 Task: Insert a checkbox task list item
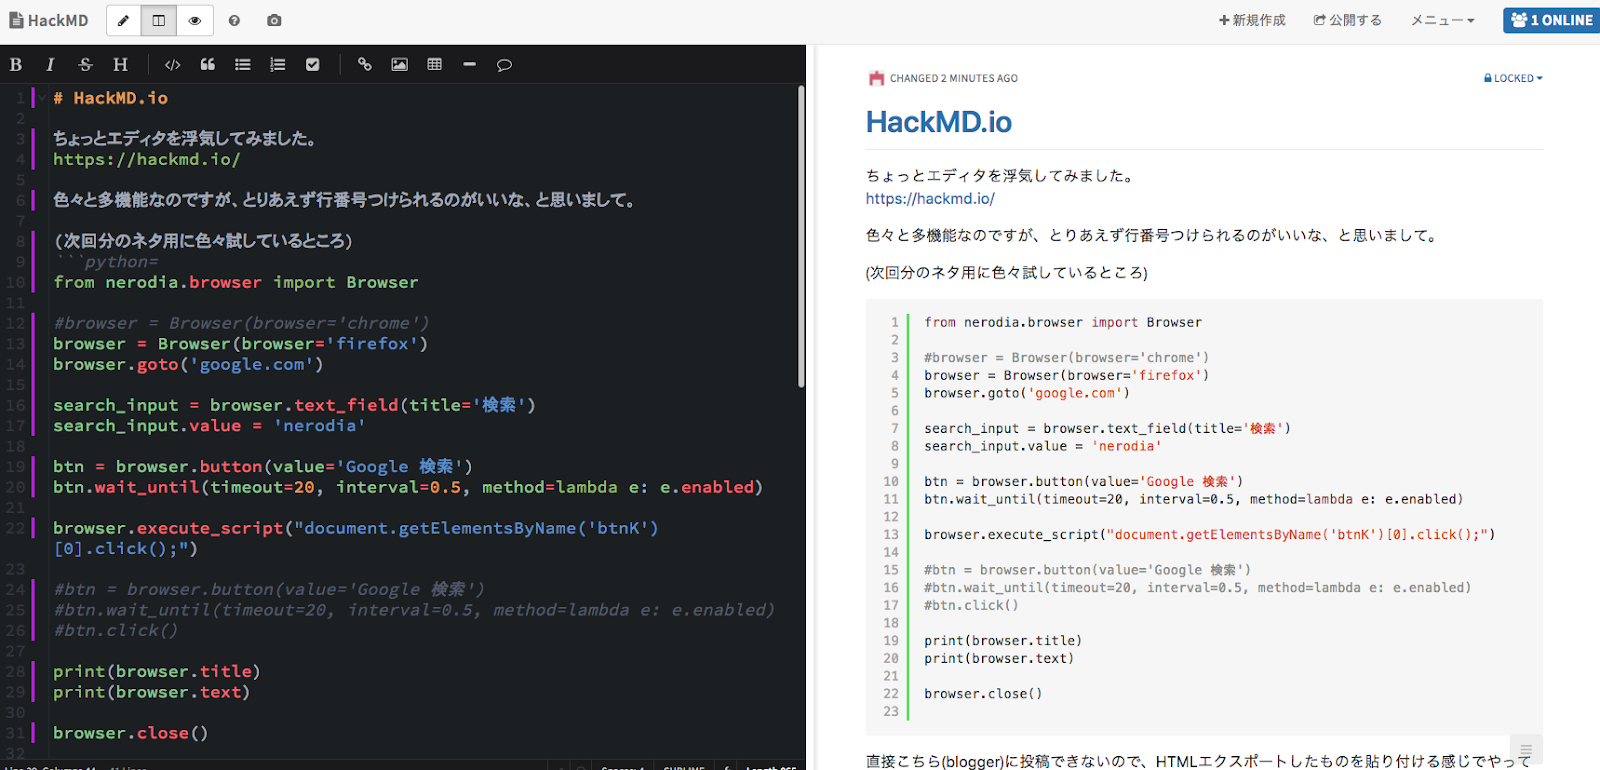[x=313, y=64]
